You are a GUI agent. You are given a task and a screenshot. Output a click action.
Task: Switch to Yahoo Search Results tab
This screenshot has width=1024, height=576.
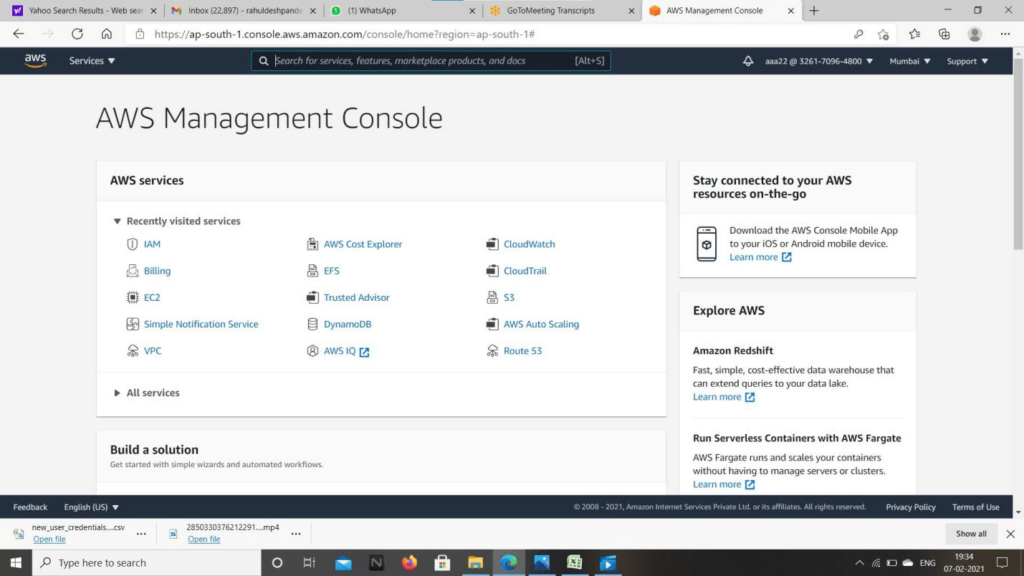[x=85, y=10]
